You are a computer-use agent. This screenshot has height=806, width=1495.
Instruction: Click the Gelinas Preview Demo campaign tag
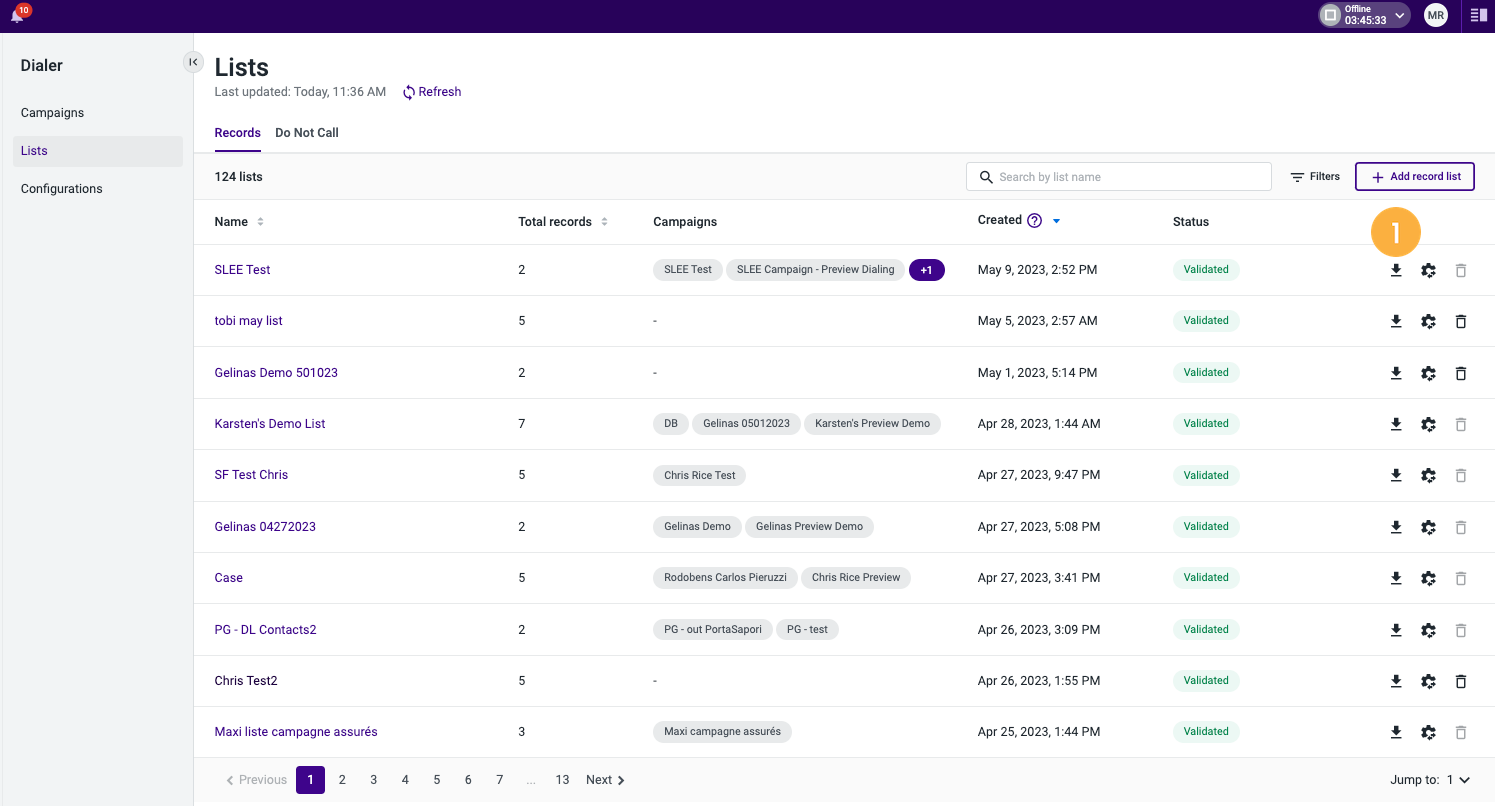(809, 527)
